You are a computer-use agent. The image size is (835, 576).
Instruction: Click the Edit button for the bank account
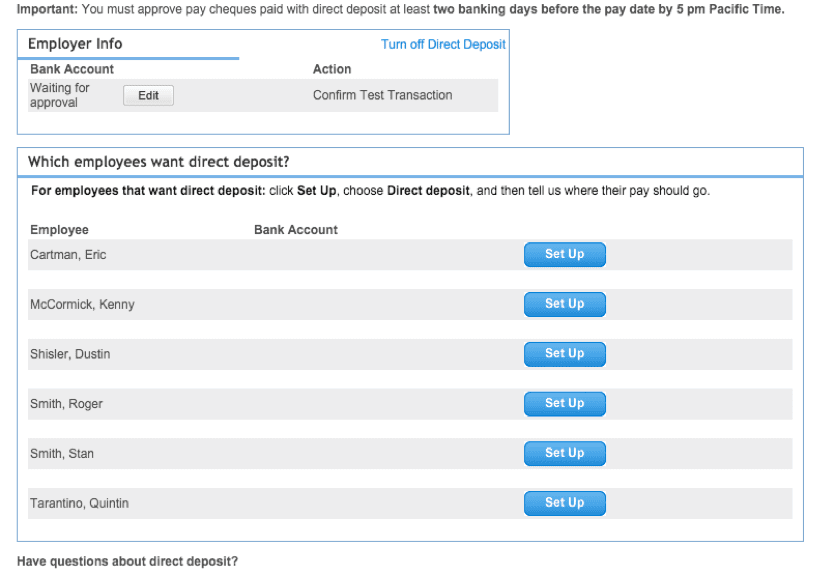(x=148, y=95)
